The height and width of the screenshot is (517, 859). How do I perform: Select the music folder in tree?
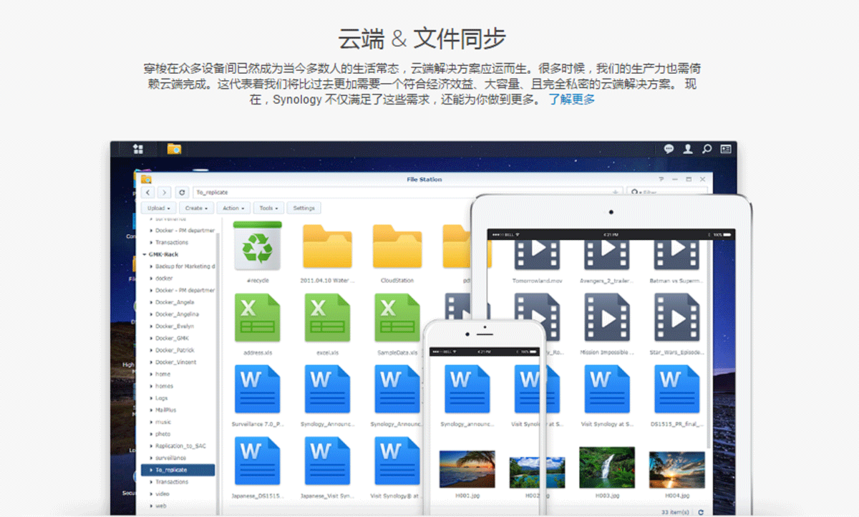point(163,422)
